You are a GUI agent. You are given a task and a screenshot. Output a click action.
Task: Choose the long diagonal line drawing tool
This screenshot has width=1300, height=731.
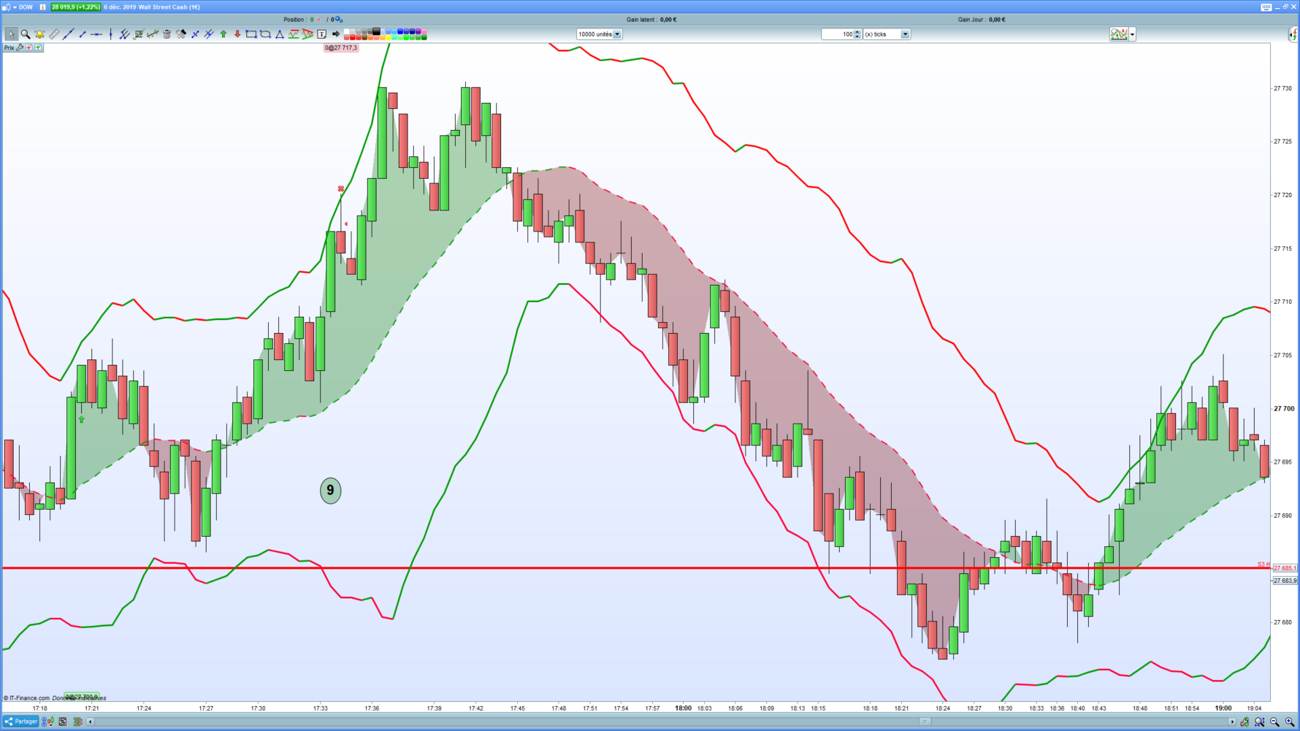(68, 34)
